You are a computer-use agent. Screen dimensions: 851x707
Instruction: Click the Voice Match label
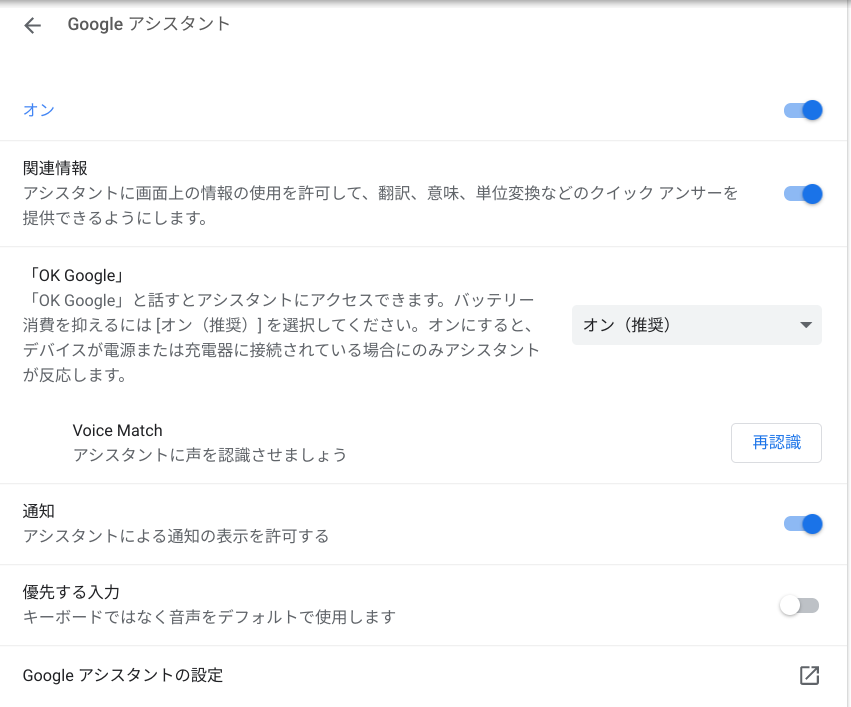click(117, 430)
